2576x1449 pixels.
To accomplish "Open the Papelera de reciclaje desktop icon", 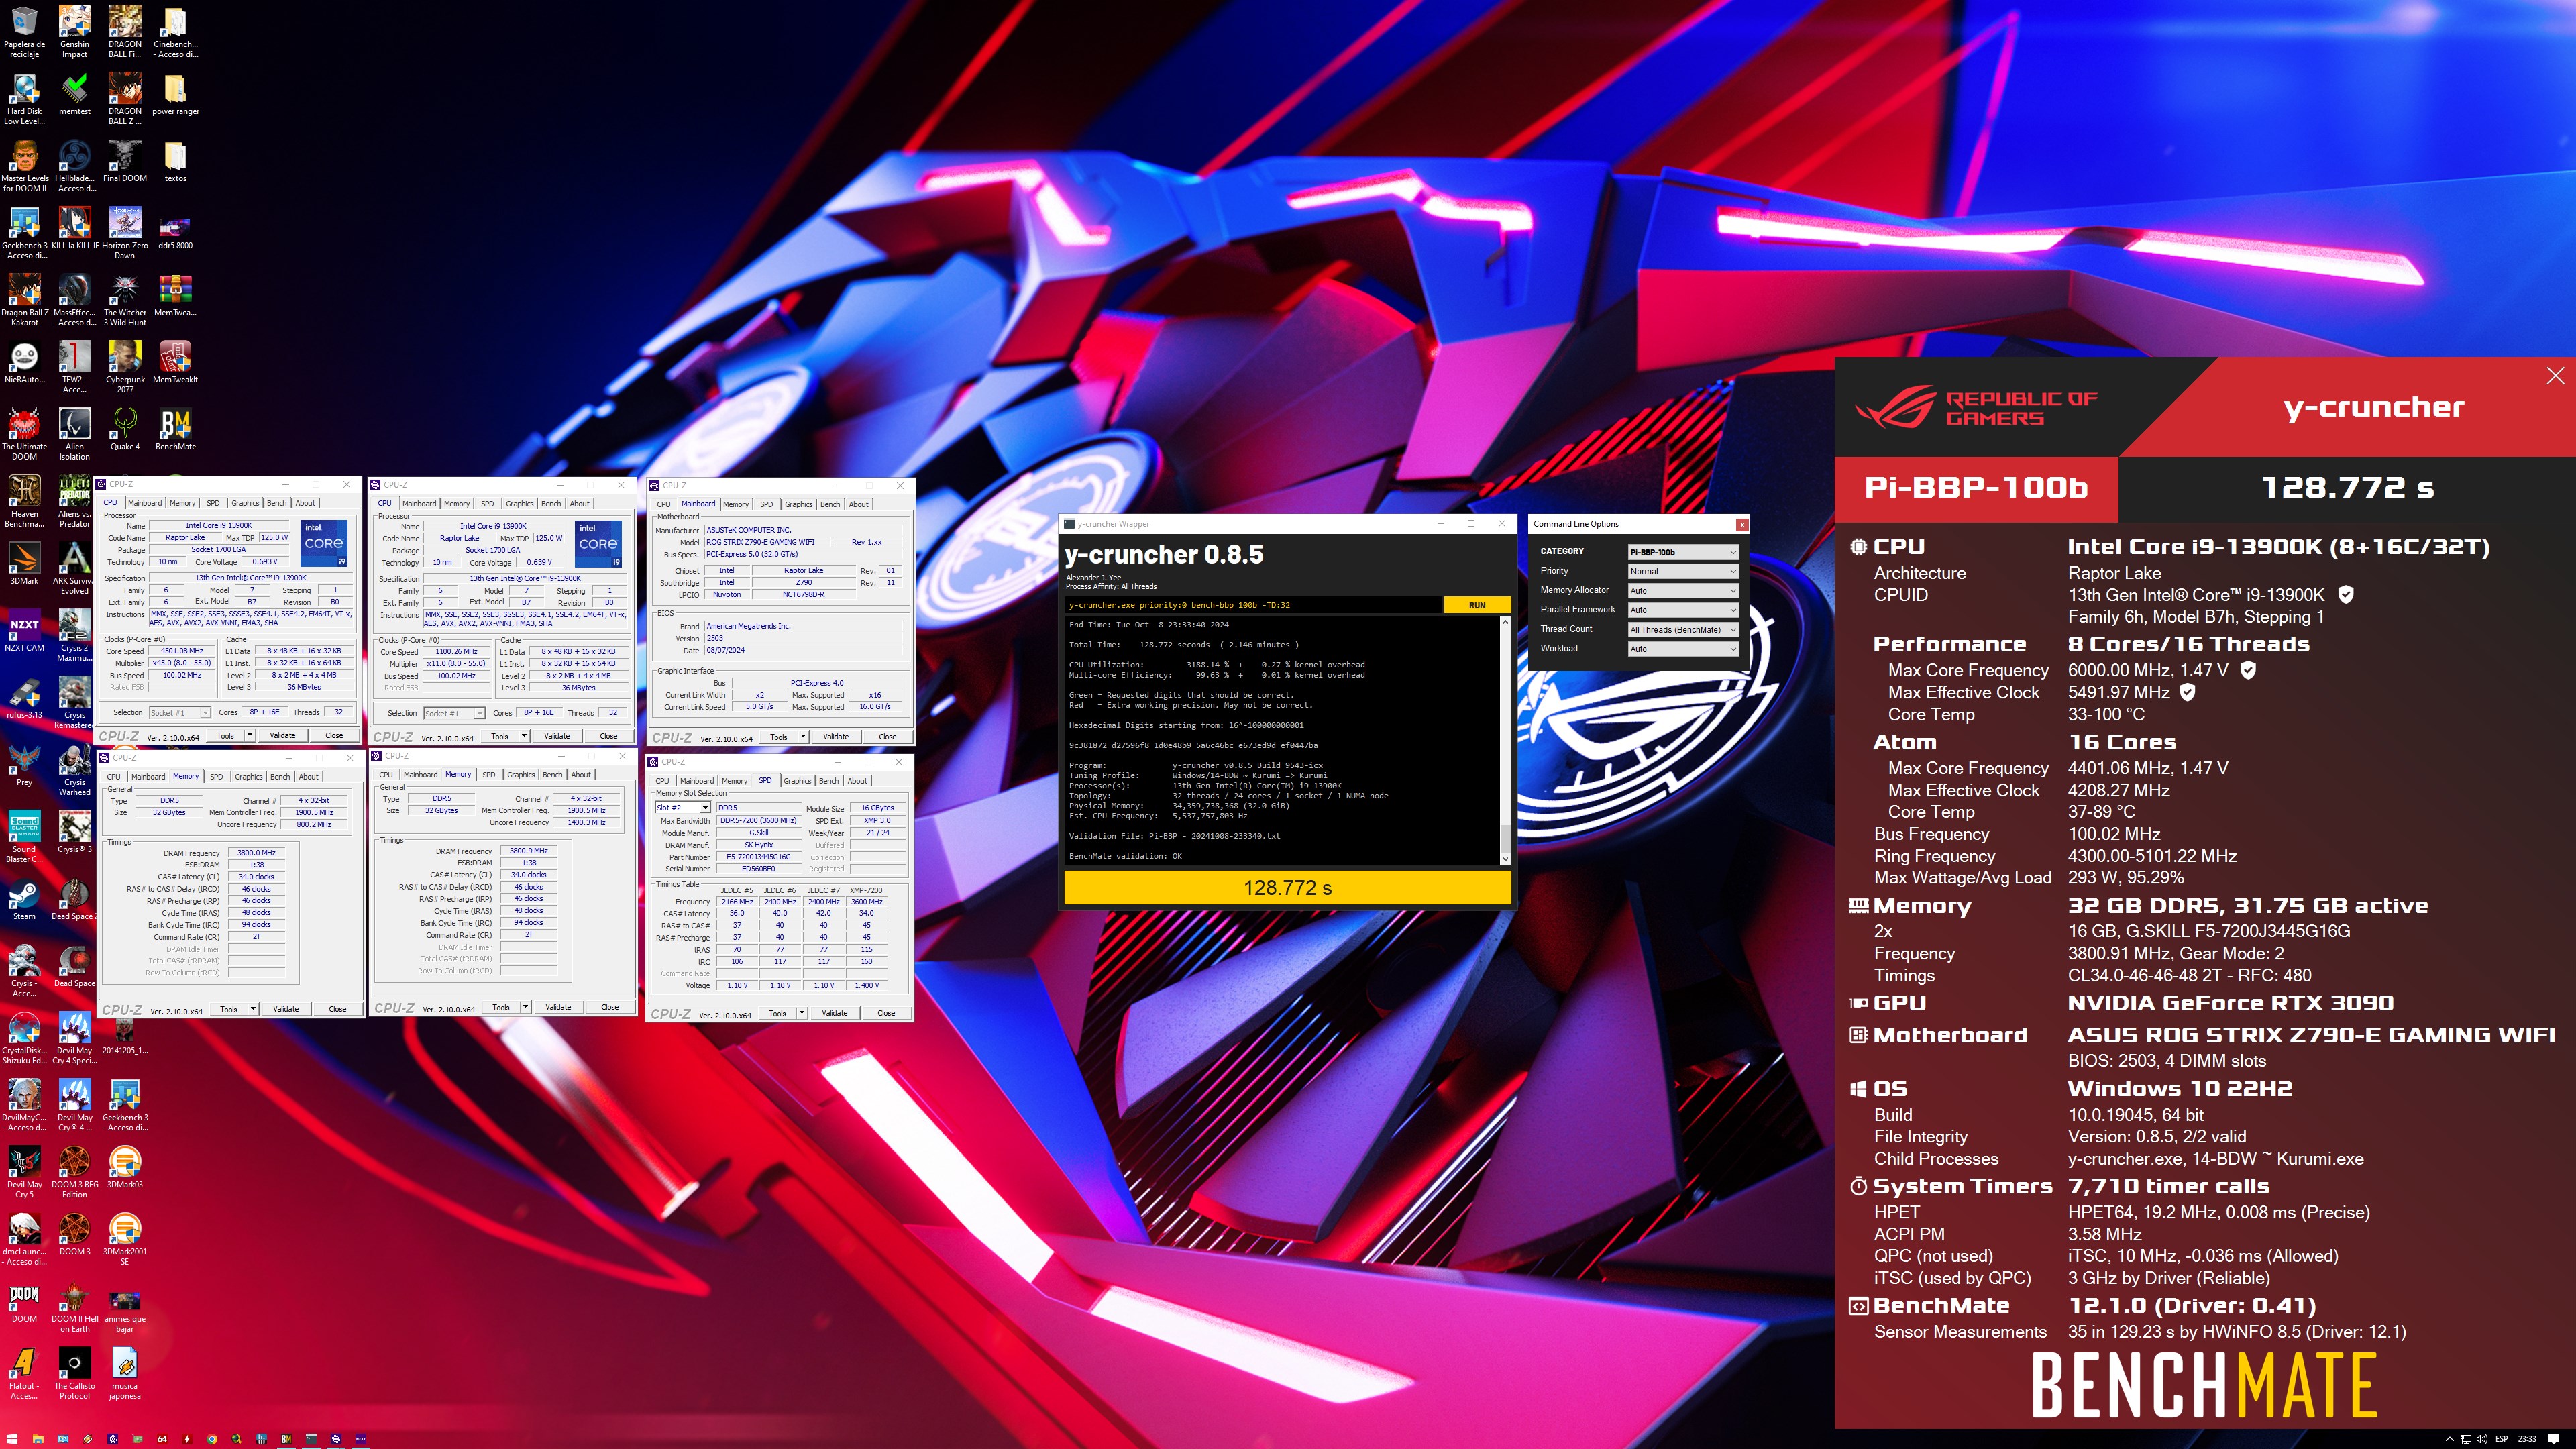I will 24,30.
